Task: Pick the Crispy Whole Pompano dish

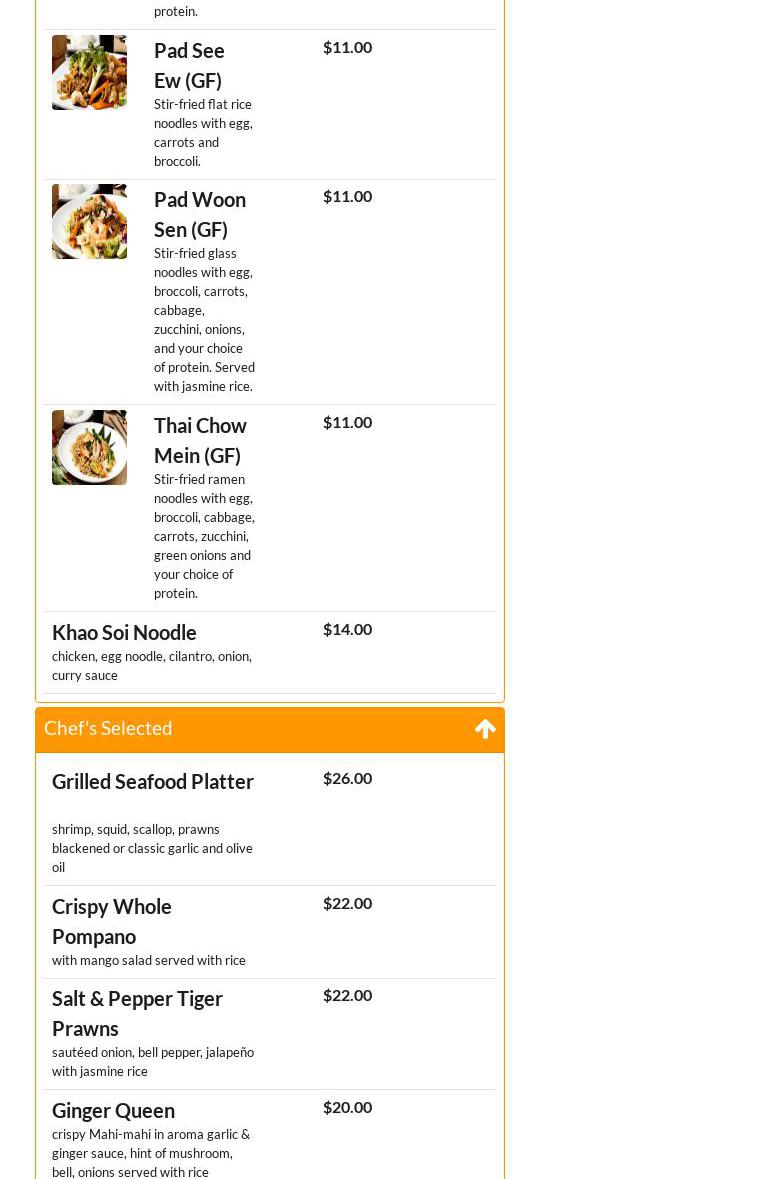Action: pos(112,921)
